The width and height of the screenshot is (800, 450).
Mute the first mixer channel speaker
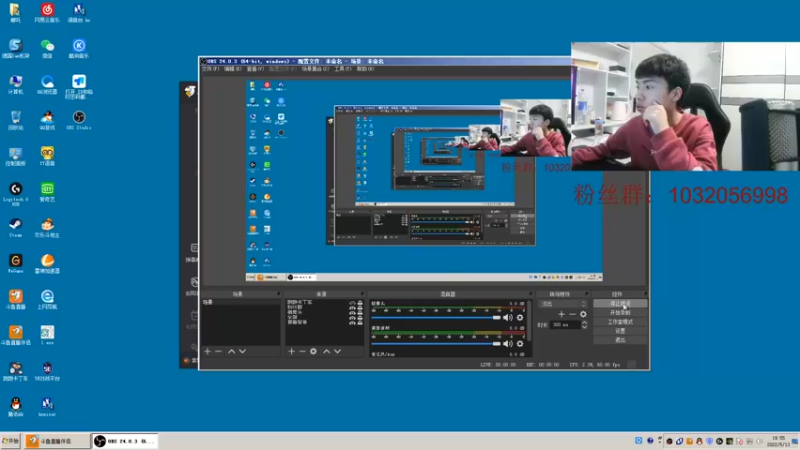click(508, 317)
